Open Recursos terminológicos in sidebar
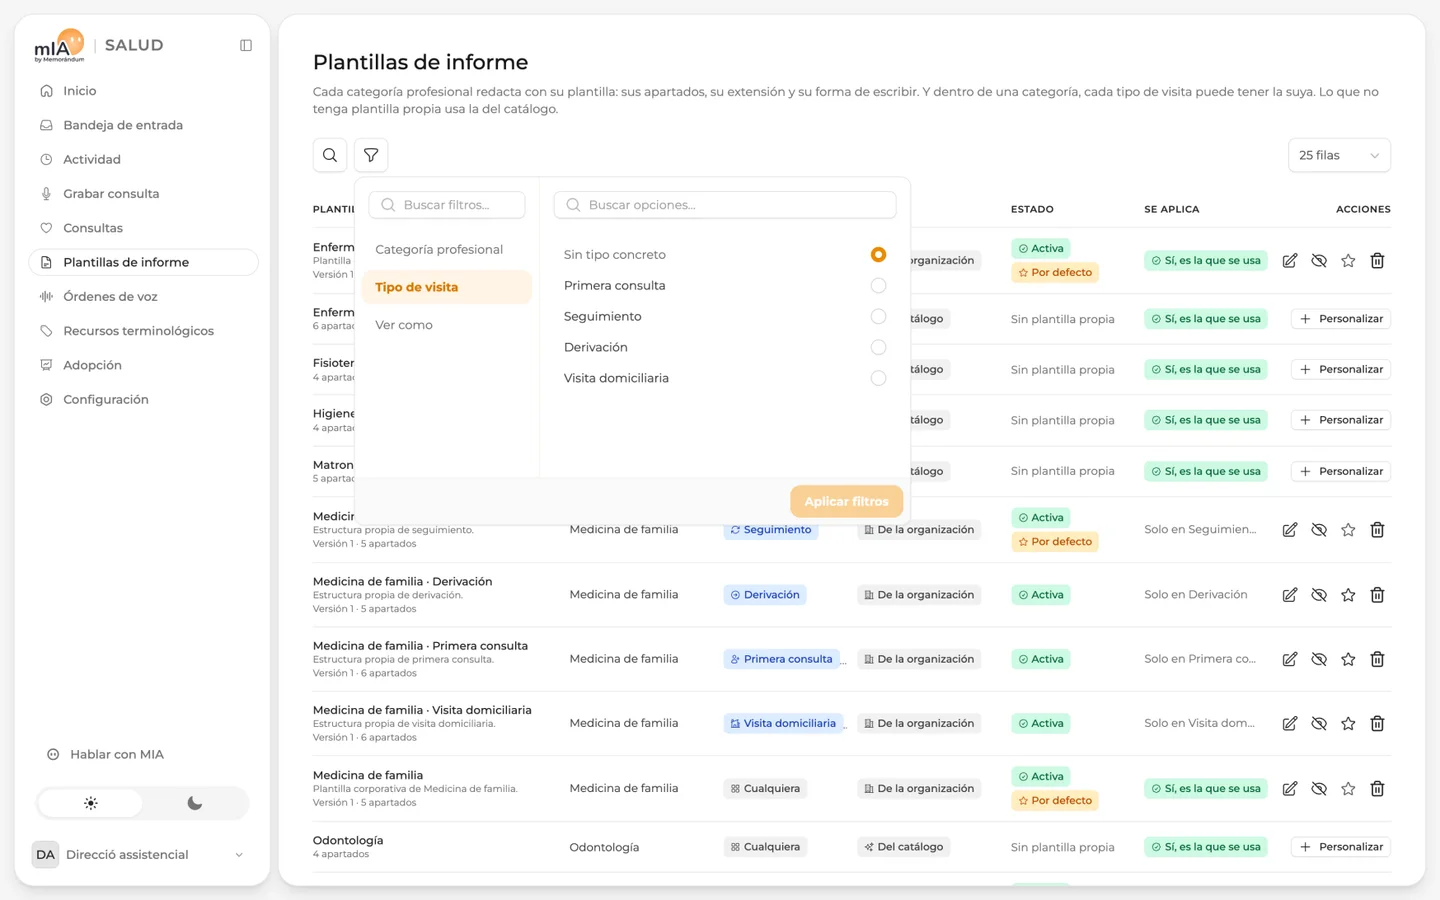This screenshot has height=900, width=1440. pyautogui.click(x=143, y=331)
